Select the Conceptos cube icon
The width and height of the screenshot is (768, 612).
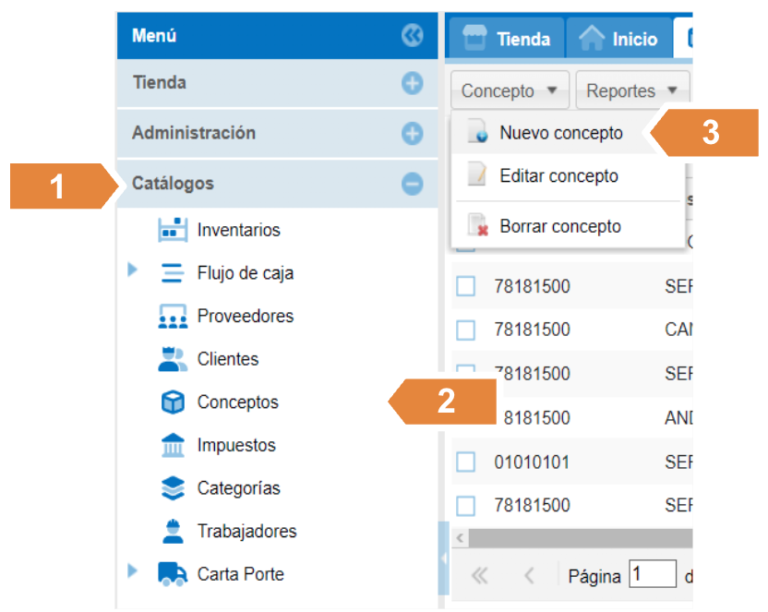point(173,402)
